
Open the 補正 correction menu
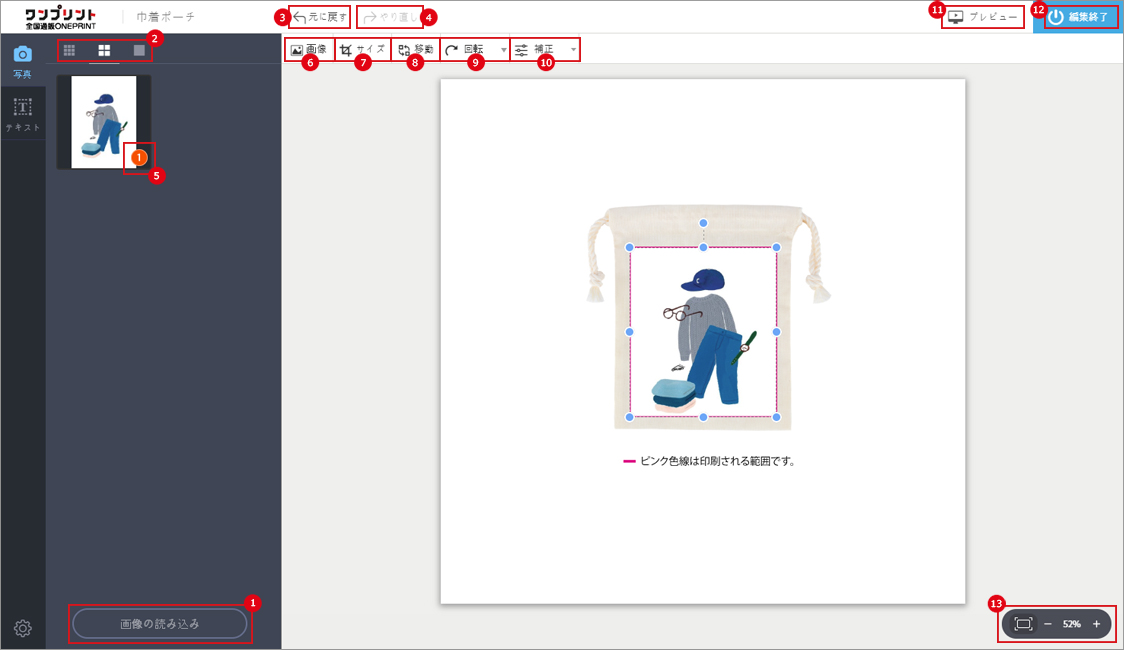click(x=535, y=49)
